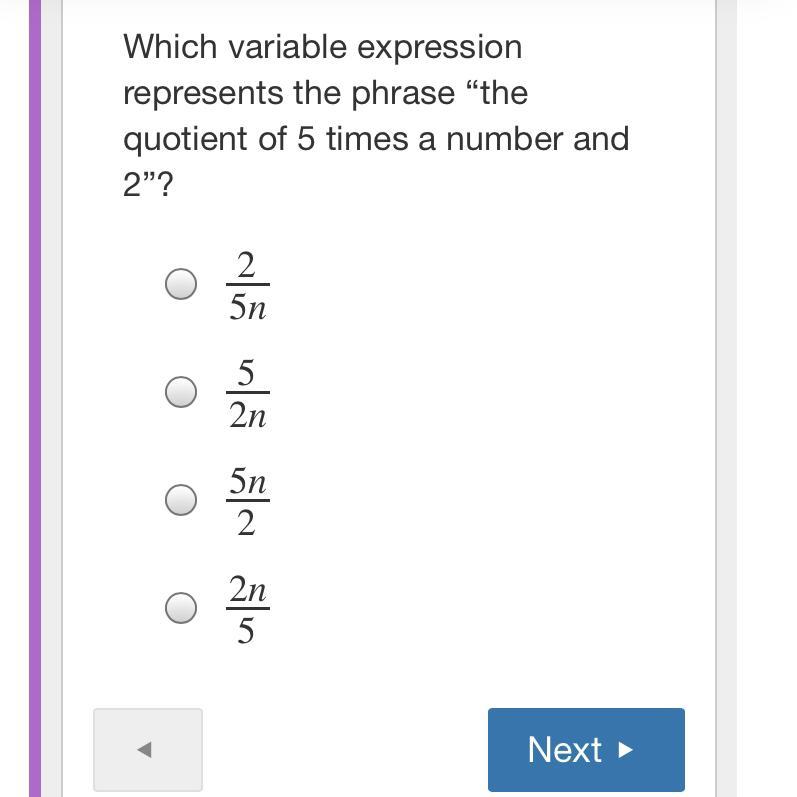Pick the radio button for 5n over 2
Image resolution: width=797 pixels, height=797 pixels.
181,500
